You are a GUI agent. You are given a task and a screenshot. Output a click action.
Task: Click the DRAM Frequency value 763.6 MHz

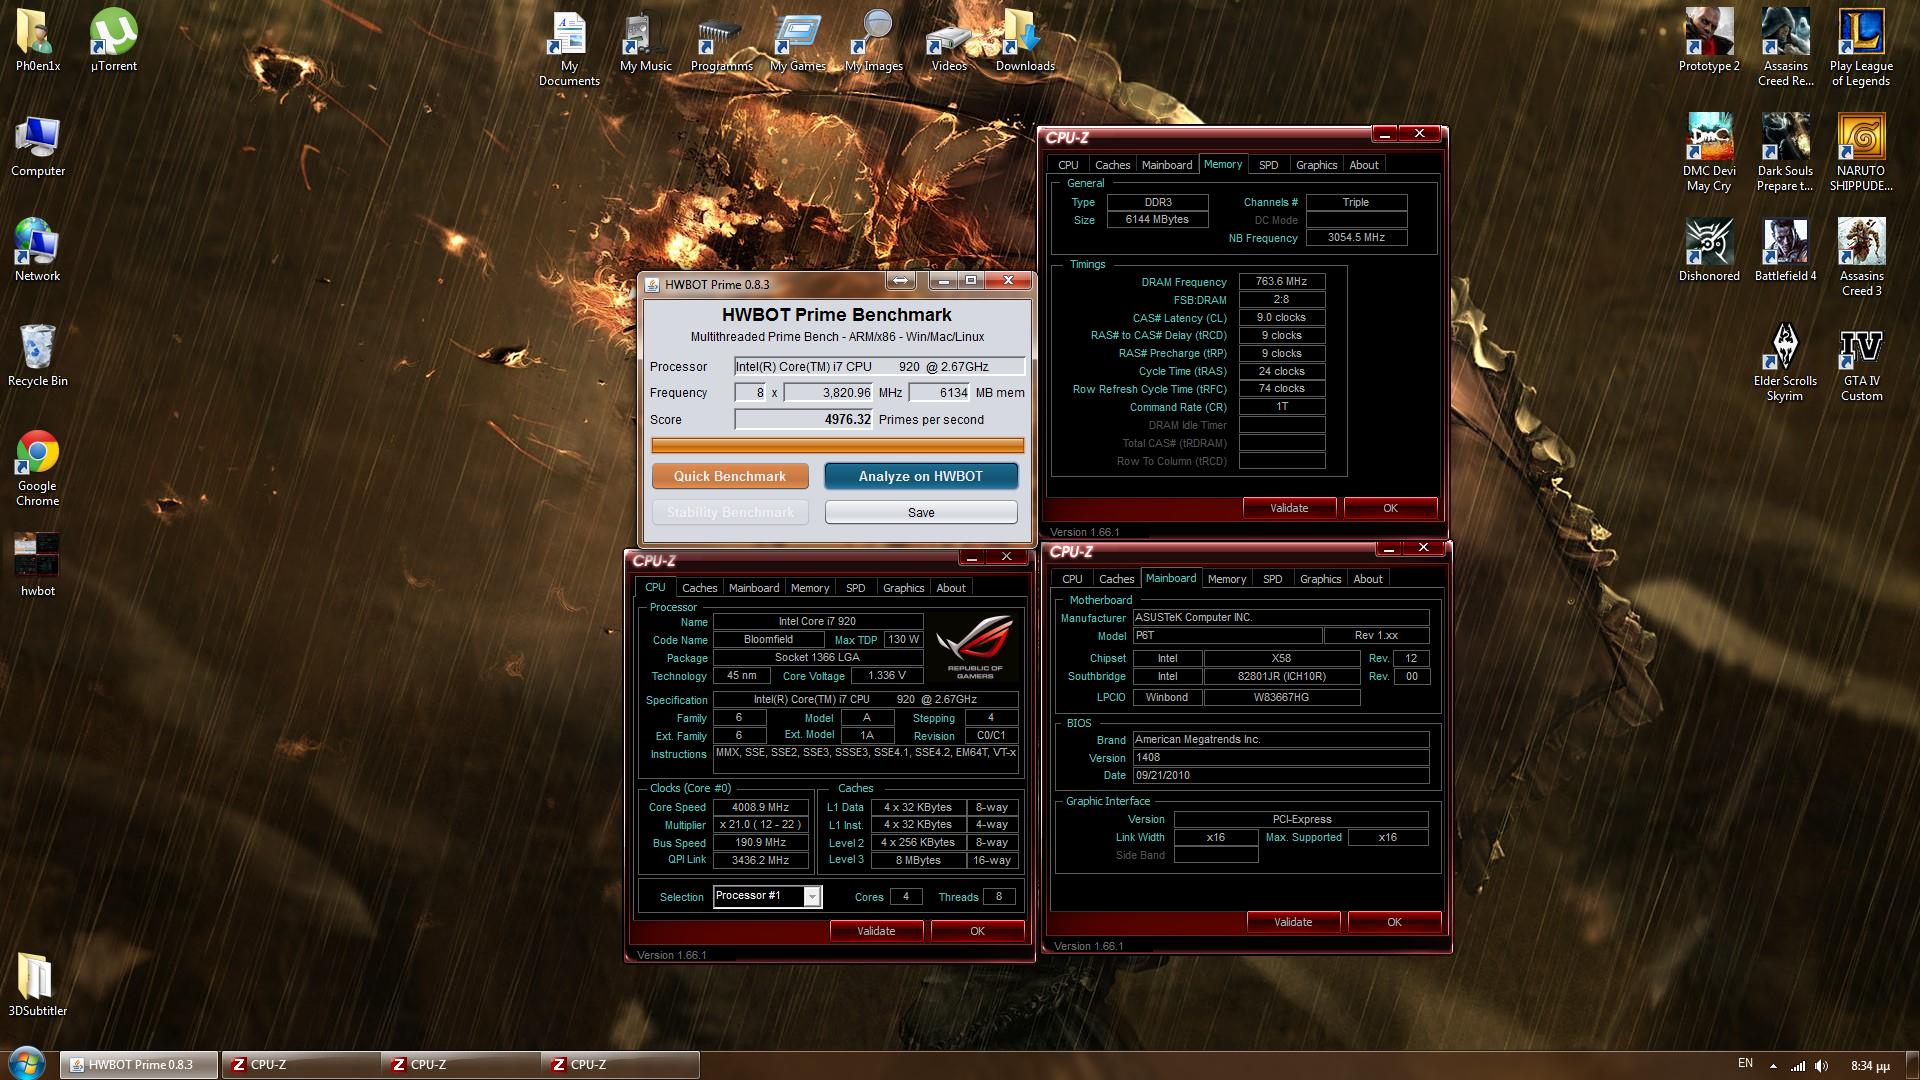click(x=1281, y=282)
